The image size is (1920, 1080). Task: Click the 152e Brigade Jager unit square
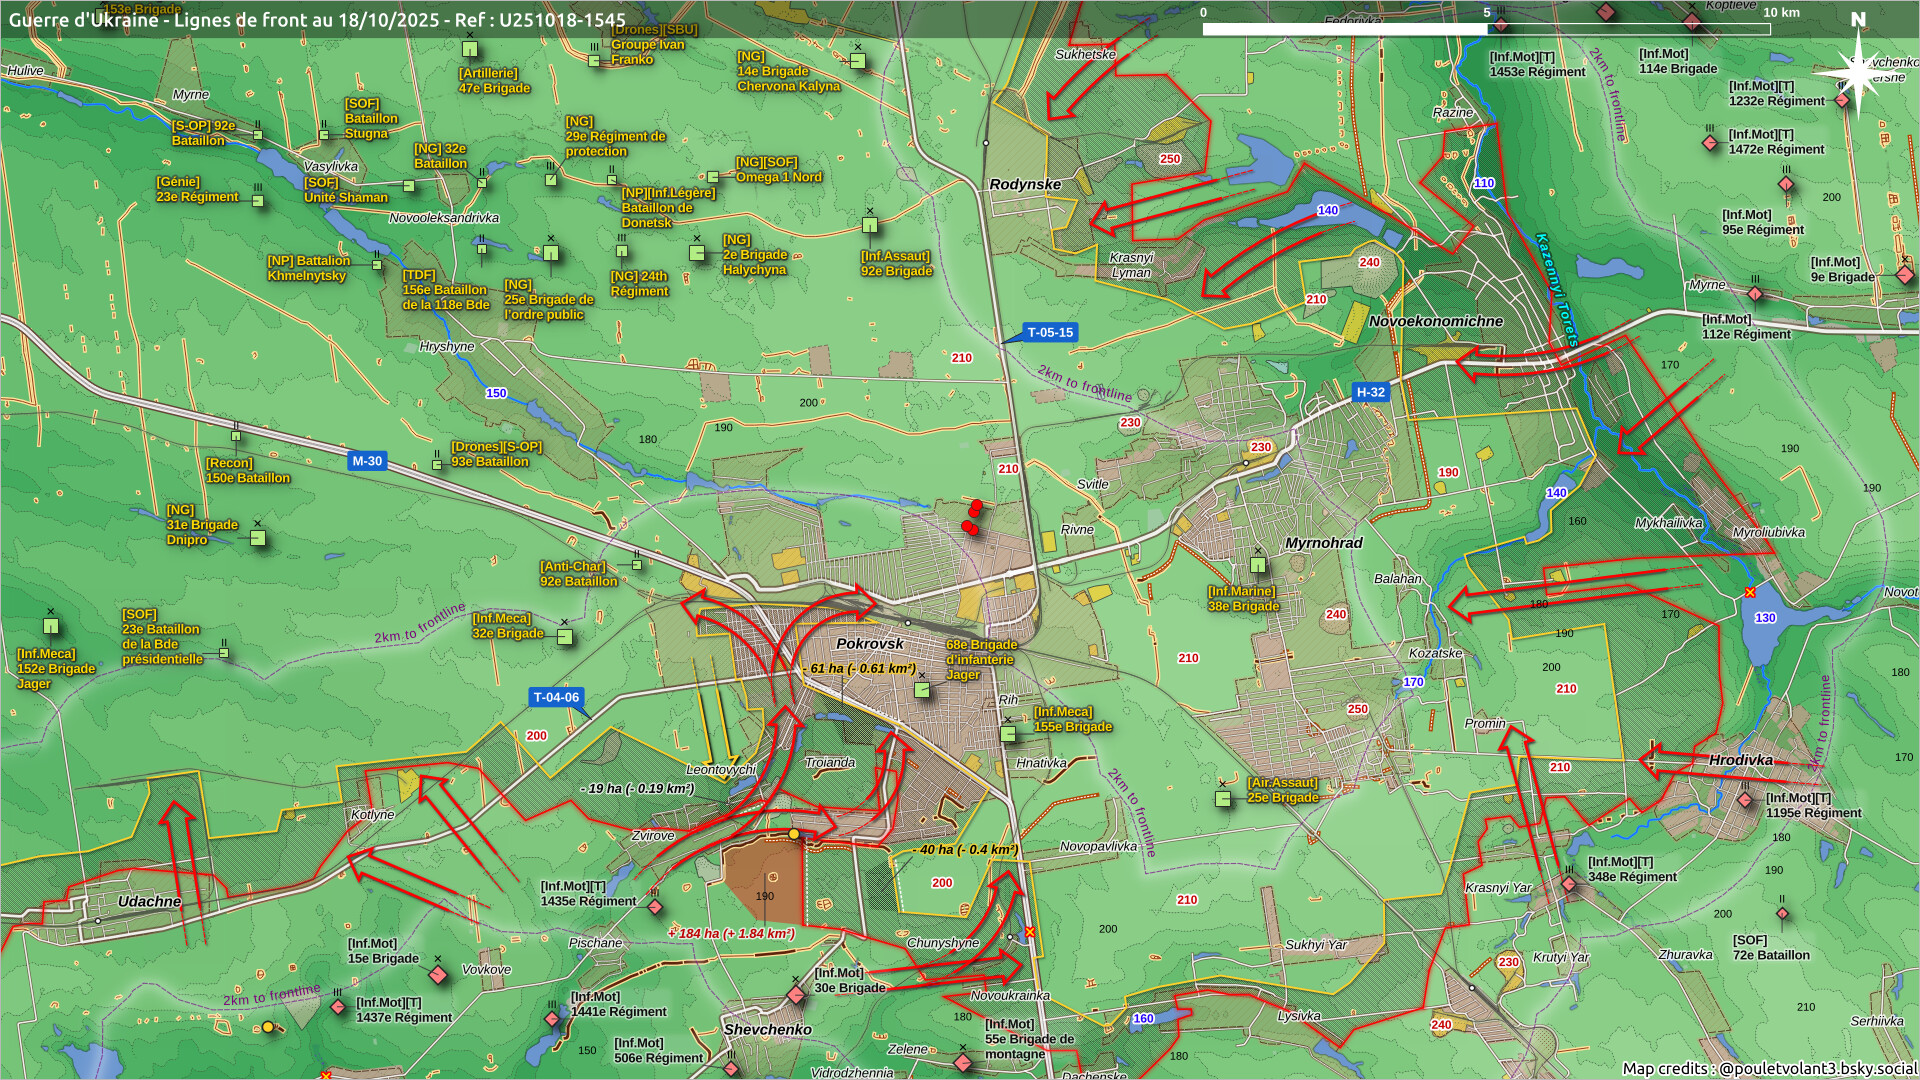coord(51,627)
